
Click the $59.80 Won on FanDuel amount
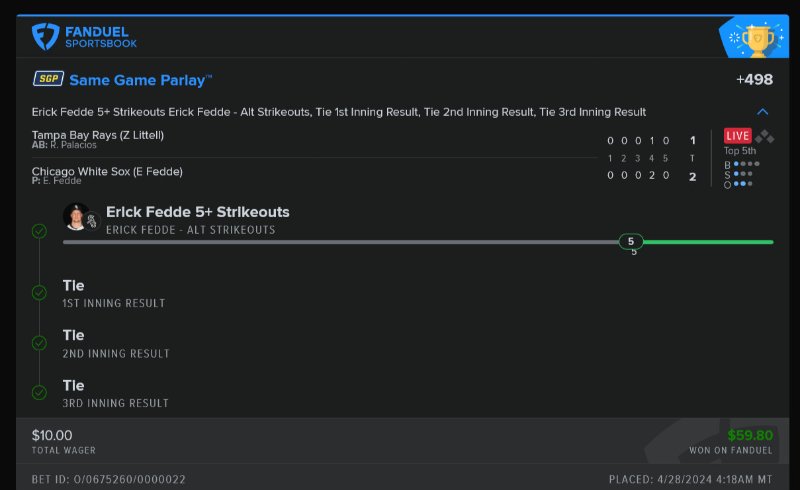[749, 435]
